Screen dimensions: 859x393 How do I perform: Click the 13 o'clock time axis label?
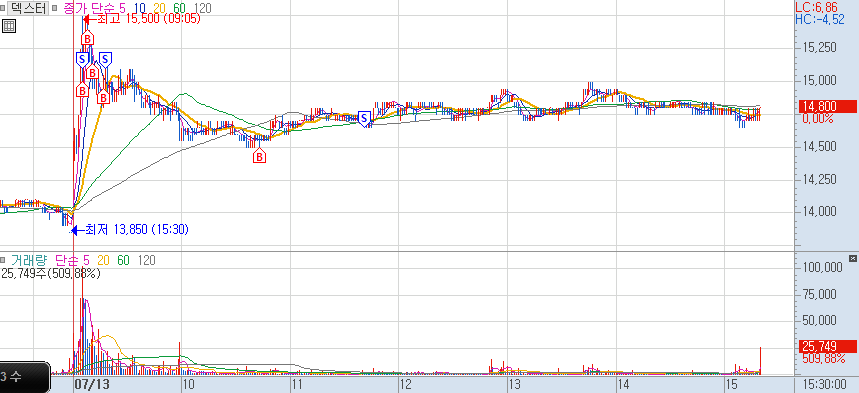(515, 383)
